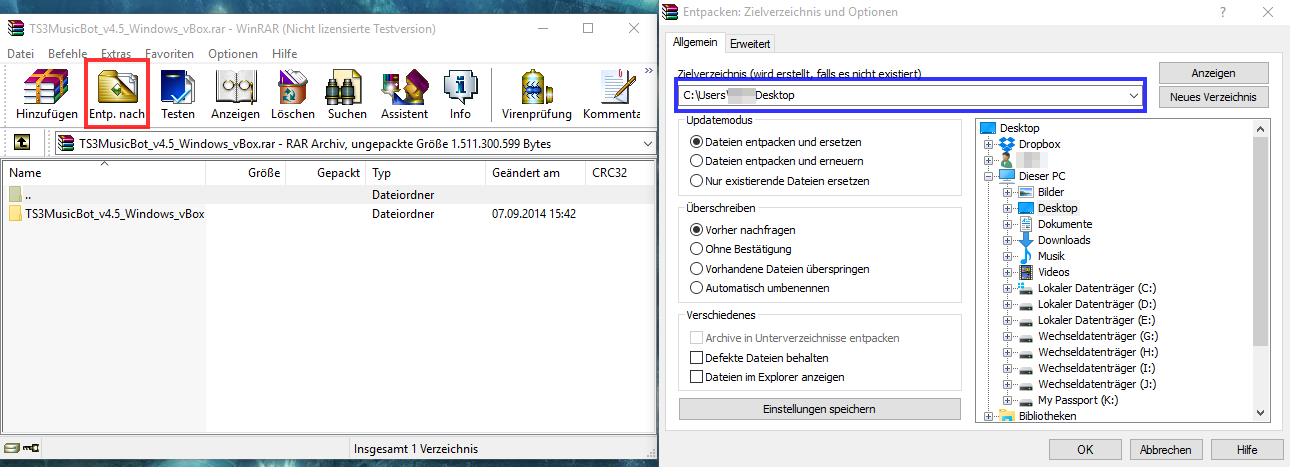Click the Downloads arrow icon in tree

1026,240
